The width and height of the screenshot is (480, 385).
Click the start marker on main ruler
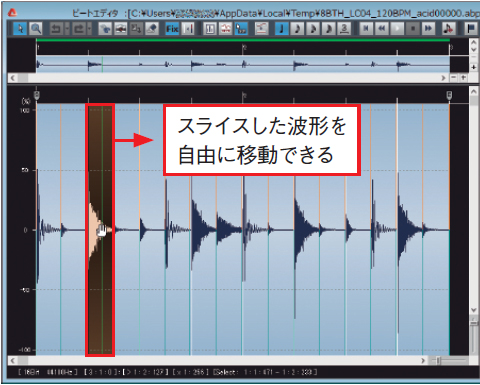[x=37, y=95]
